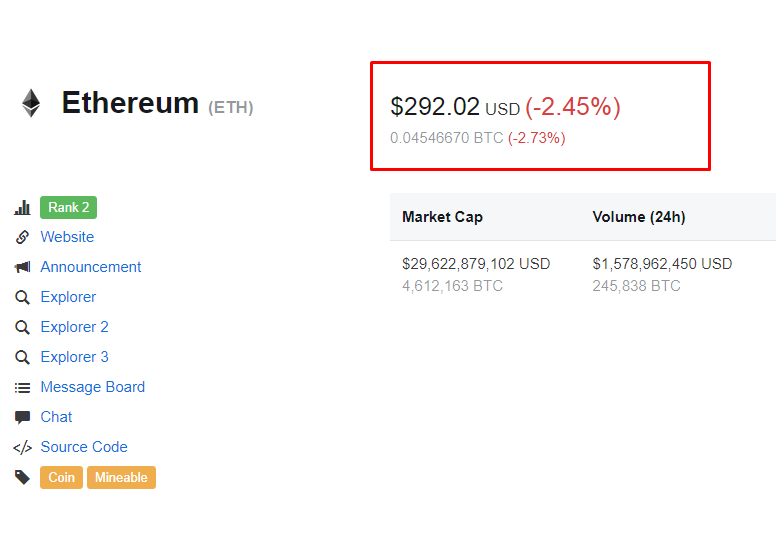
Task: Select the orange Mineable tag
Action: (121, 477)
